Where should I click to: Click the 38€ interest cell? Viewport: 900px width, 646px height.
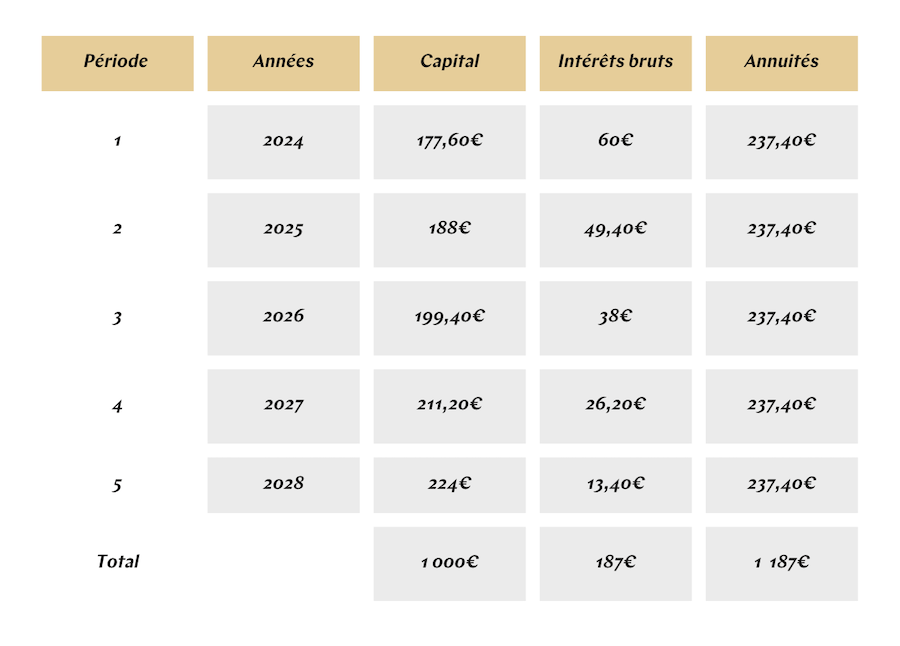(x=615, y=318)
